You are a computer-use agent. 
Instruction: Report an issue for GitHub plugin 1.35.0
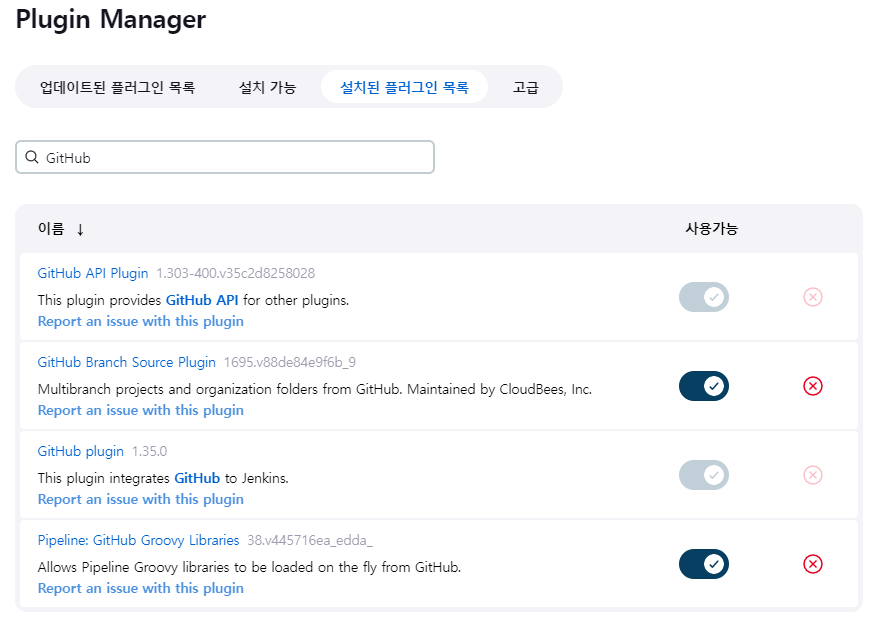tap(141, 500)
